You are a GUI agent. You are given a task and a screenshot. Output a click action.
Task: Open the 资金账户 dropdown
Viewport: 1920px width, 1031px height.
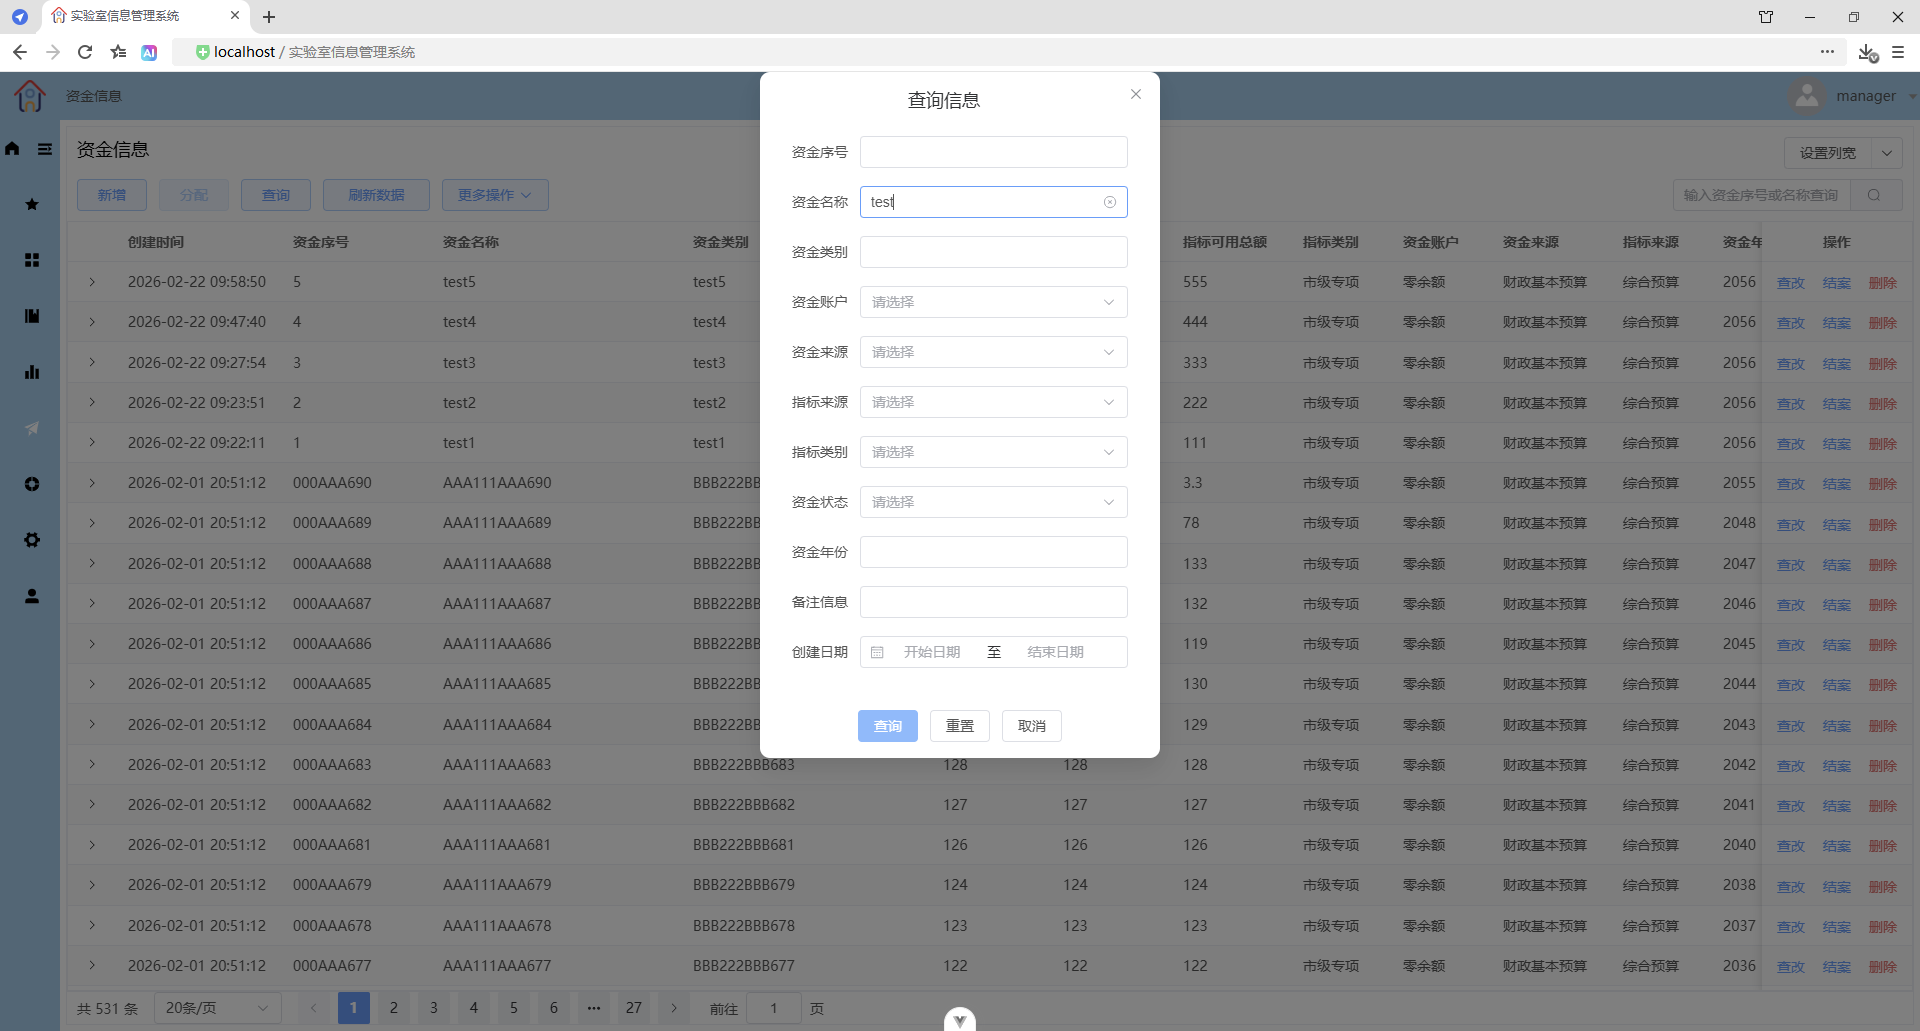994,302
